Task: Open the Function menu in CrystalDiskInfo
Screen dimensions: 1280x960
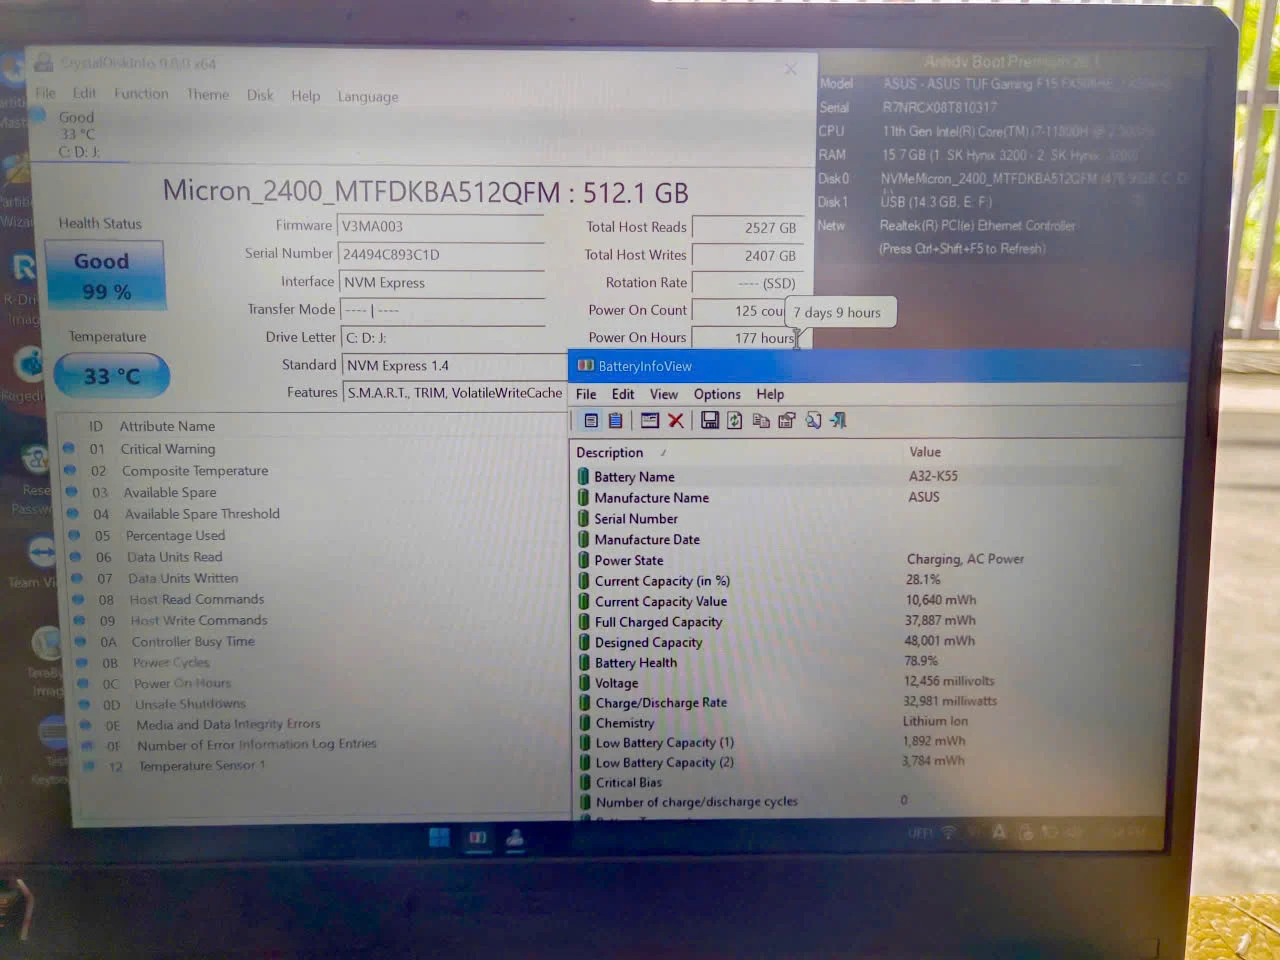Action: [x=141, y=93]
